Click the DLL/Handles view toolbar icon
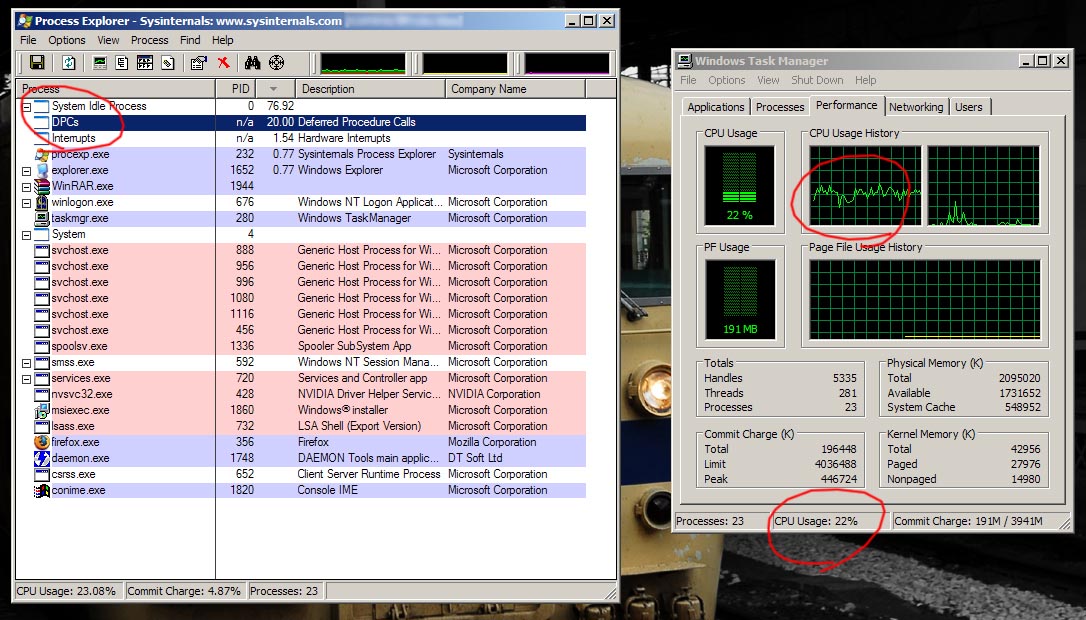The height and width of the screenshot is (620, 1086). (x=168, y=63)
